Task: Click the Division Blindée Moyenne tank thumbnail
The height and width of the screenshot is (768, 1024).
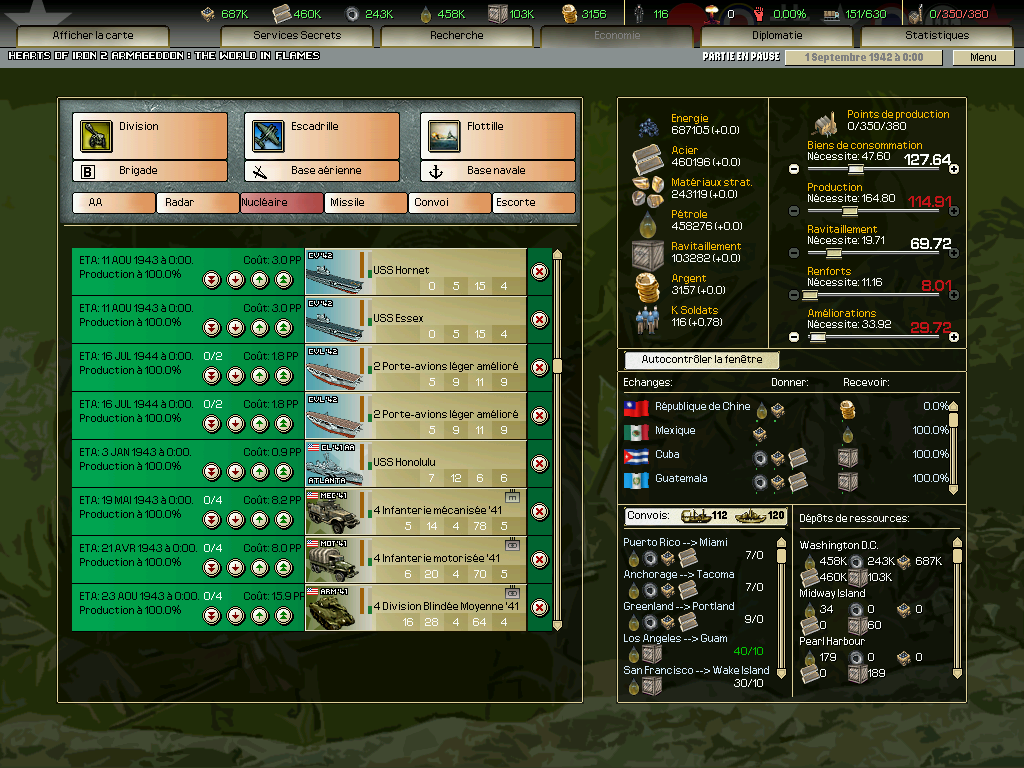Action: [334, 607]
